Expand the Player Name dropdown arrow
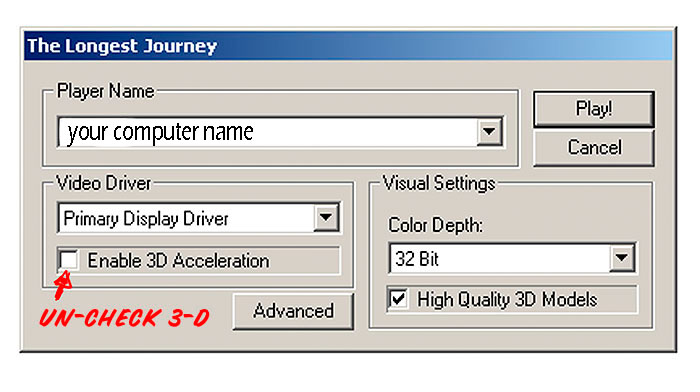The width and height of the screenshot is (700, 392). coord(489,131)
